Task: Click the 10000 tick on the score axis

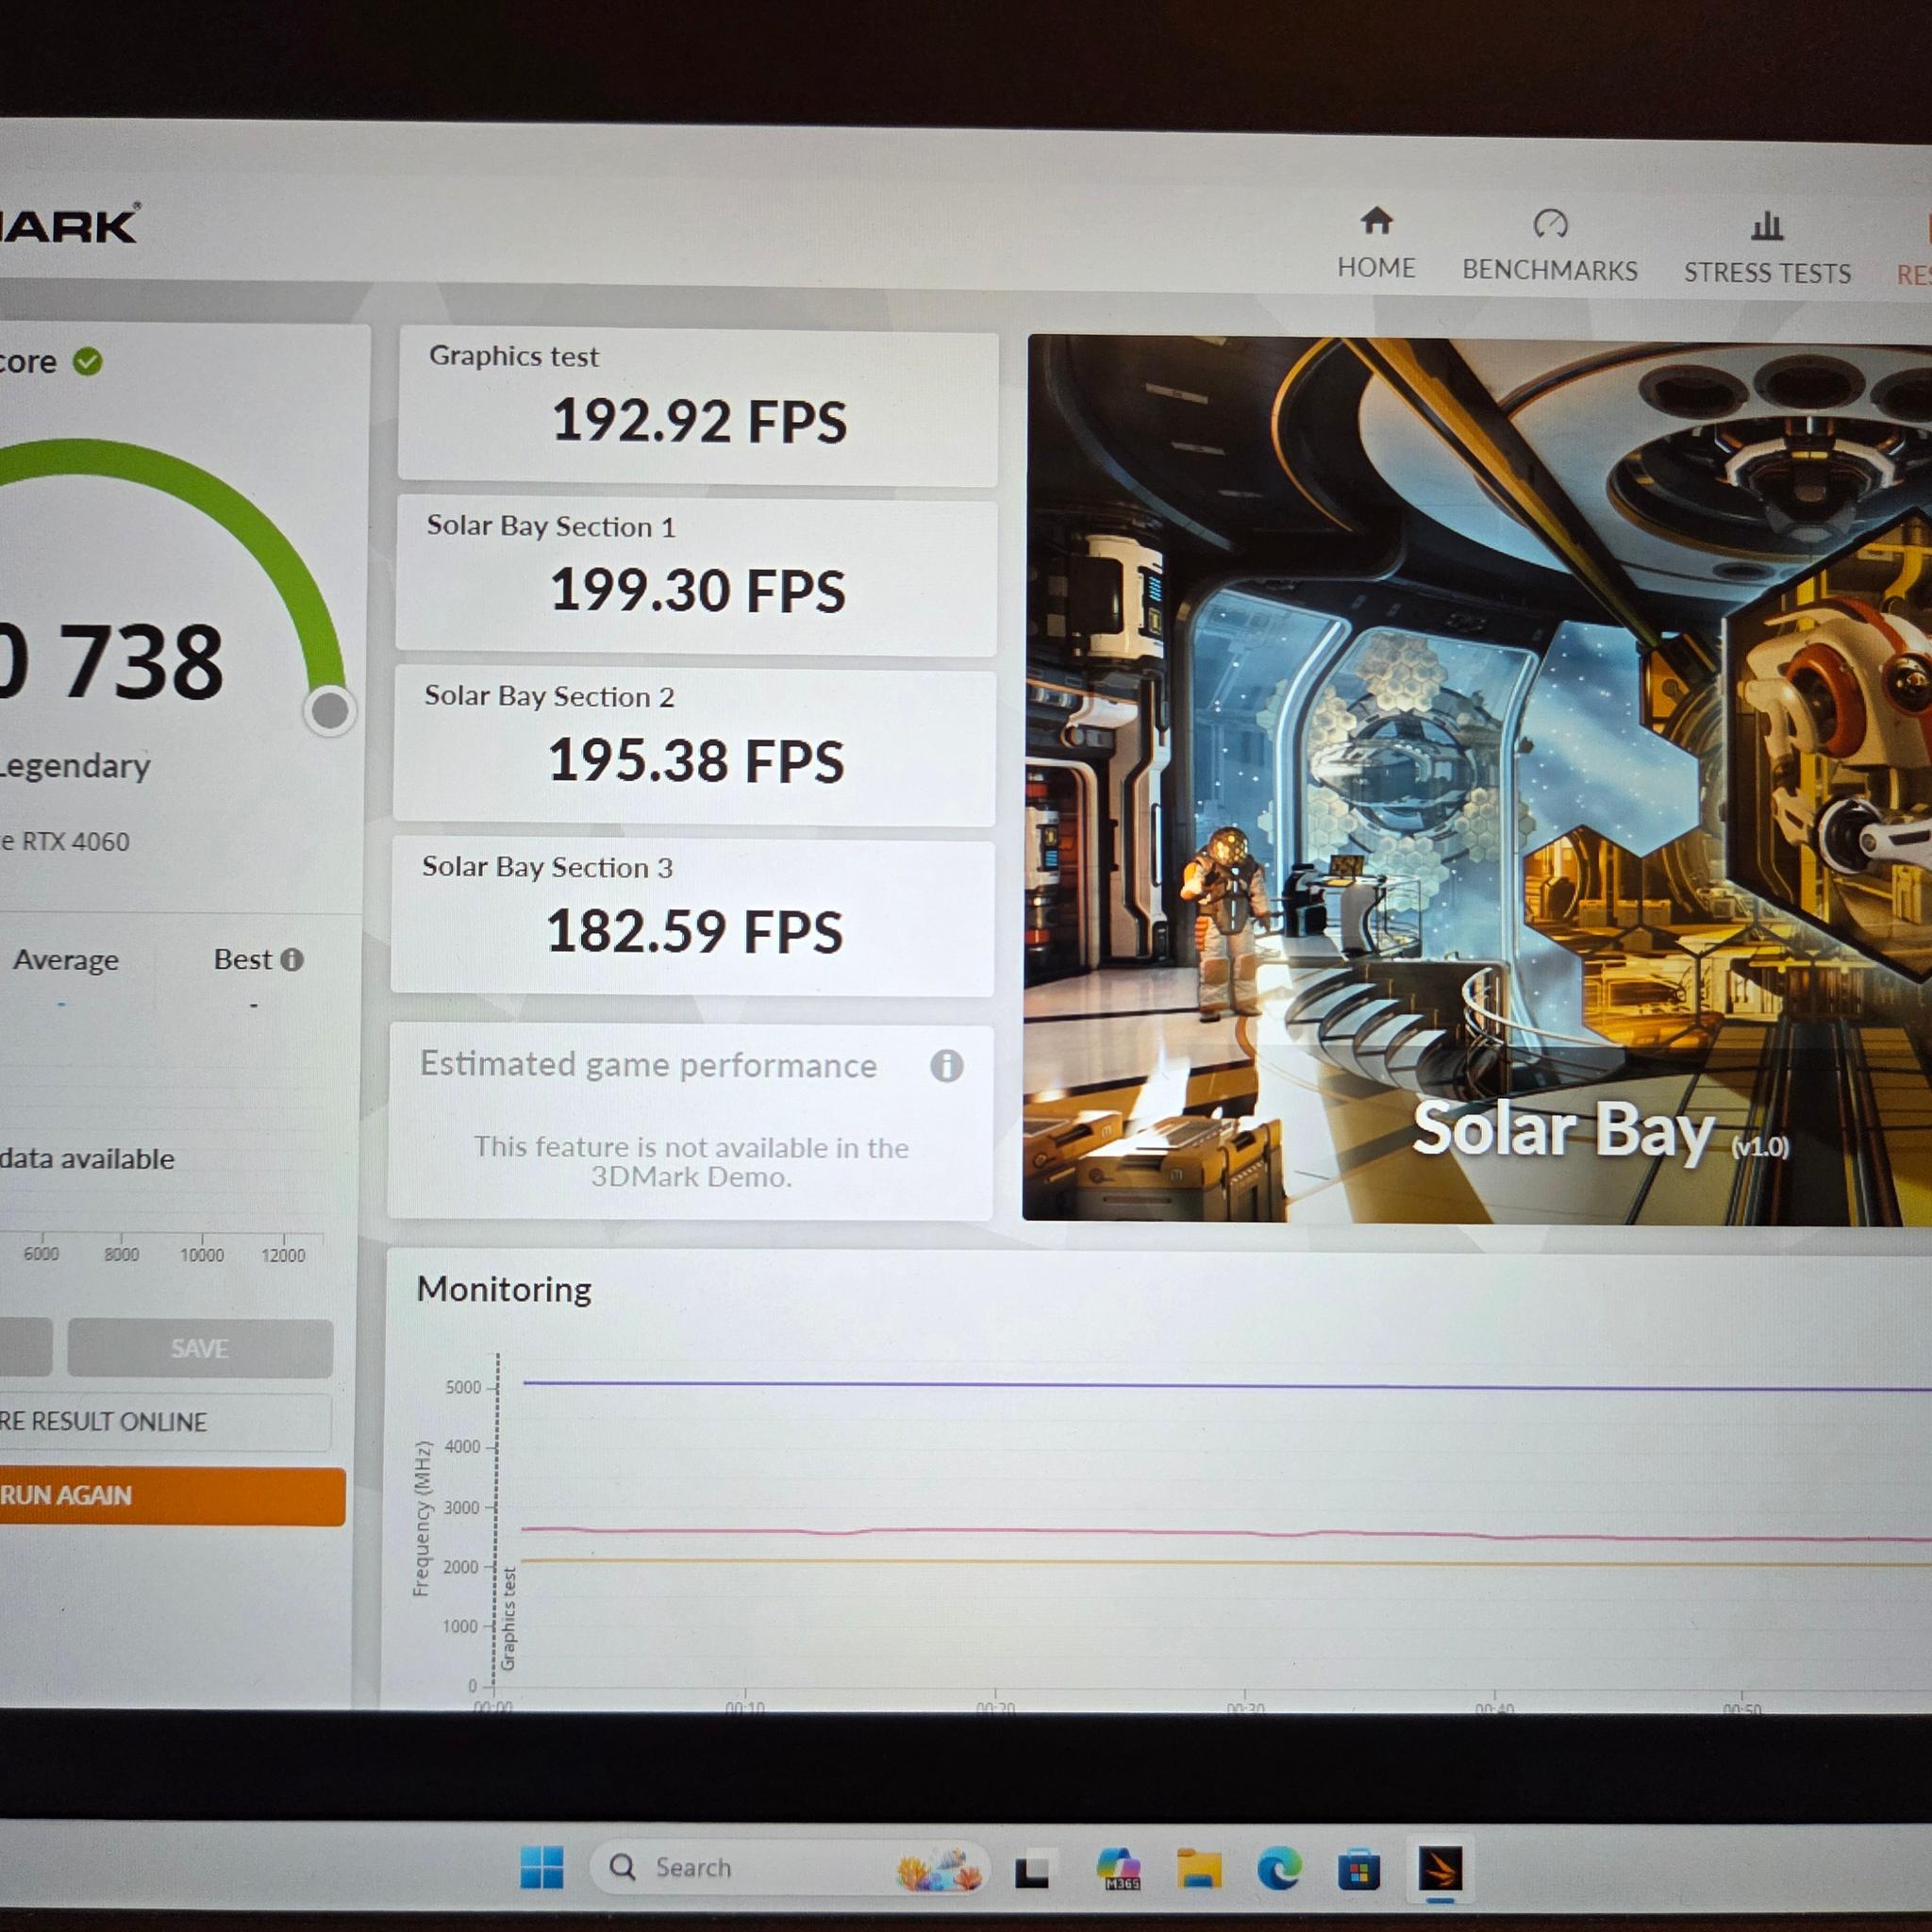Action: [x=202, y=1255]
